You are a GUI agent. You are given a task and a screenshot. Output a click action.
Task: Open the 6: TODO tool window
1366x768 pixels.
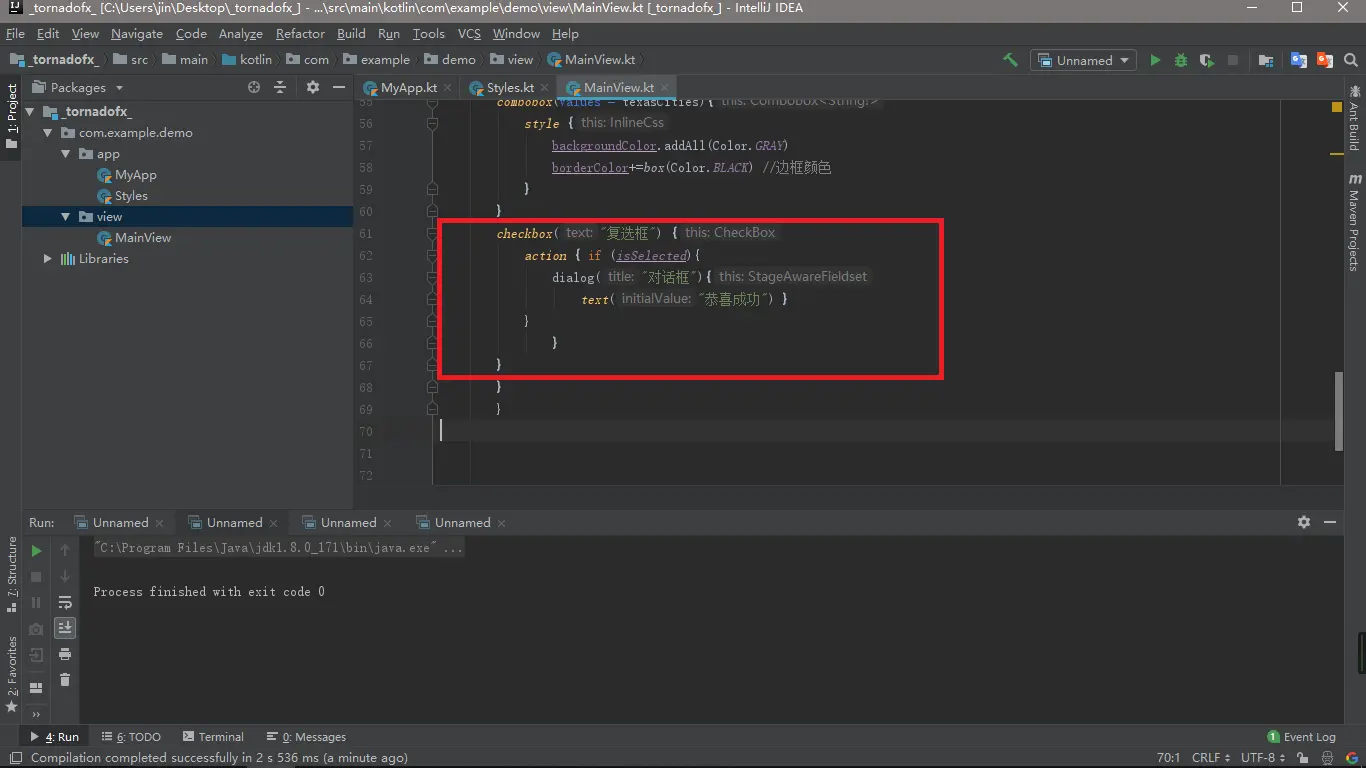point(130,737)
